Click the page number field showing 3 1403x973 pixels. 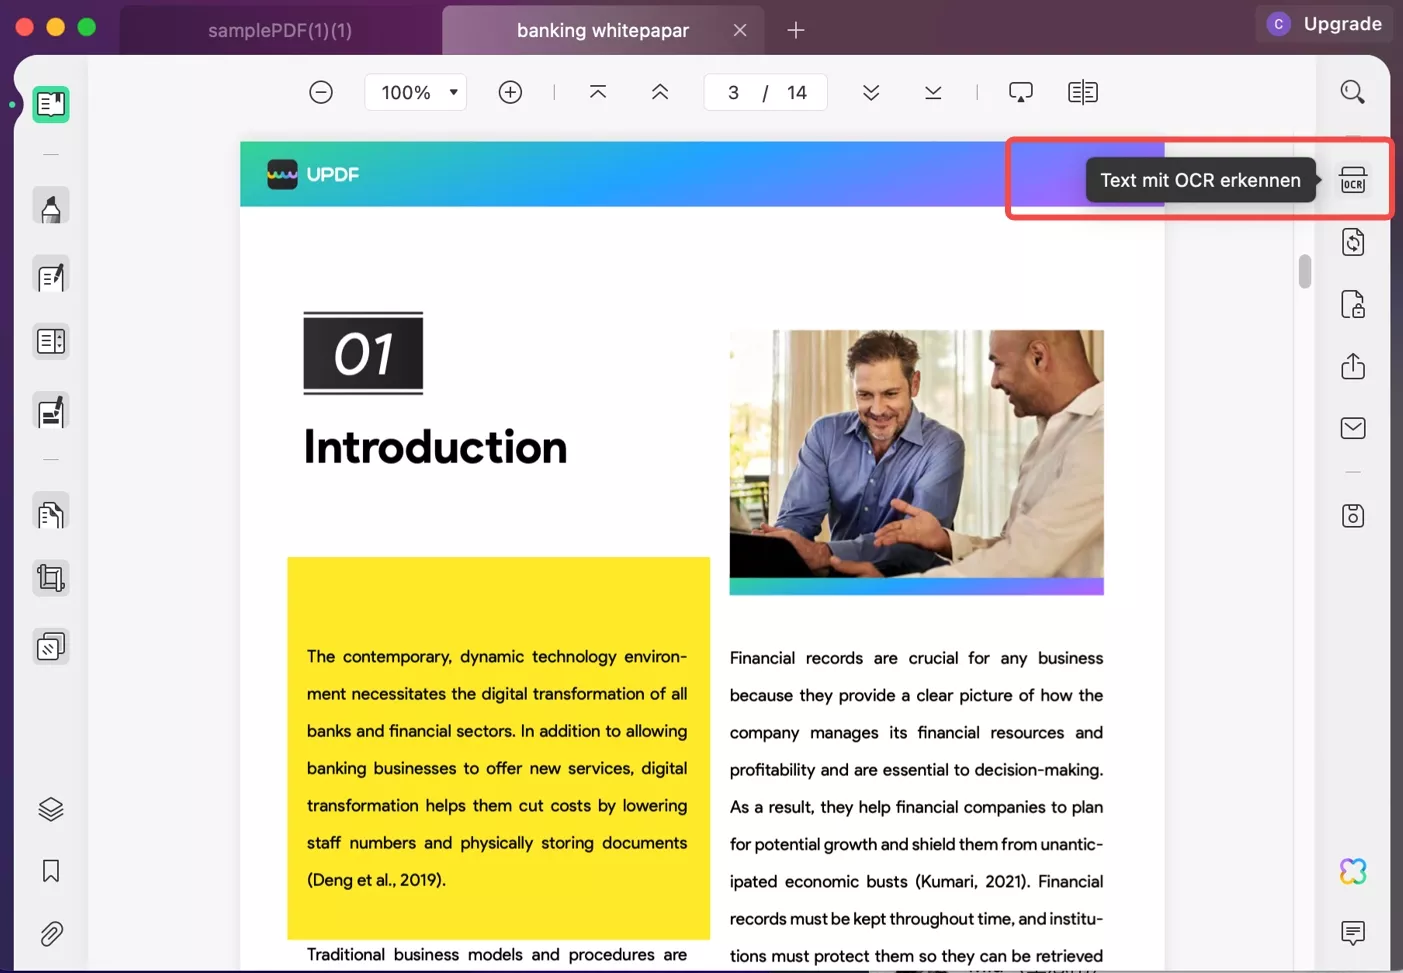click(x=733, y=91)
